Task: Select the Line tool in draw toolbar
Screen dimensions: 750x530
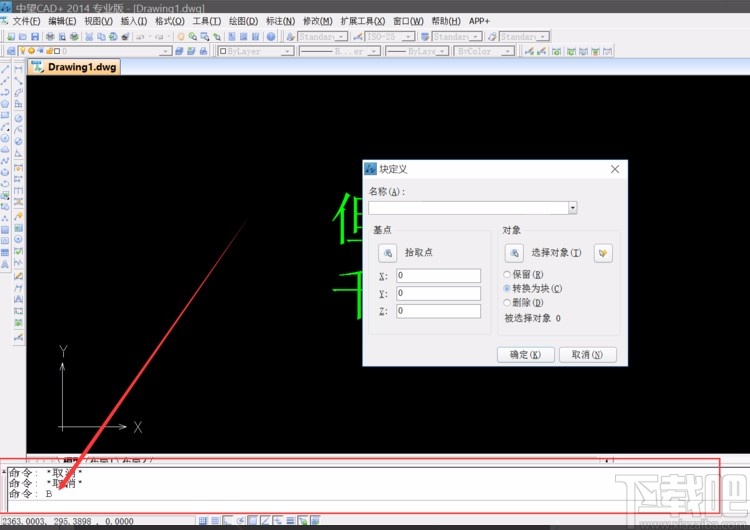Action: [x=5, y=69]
